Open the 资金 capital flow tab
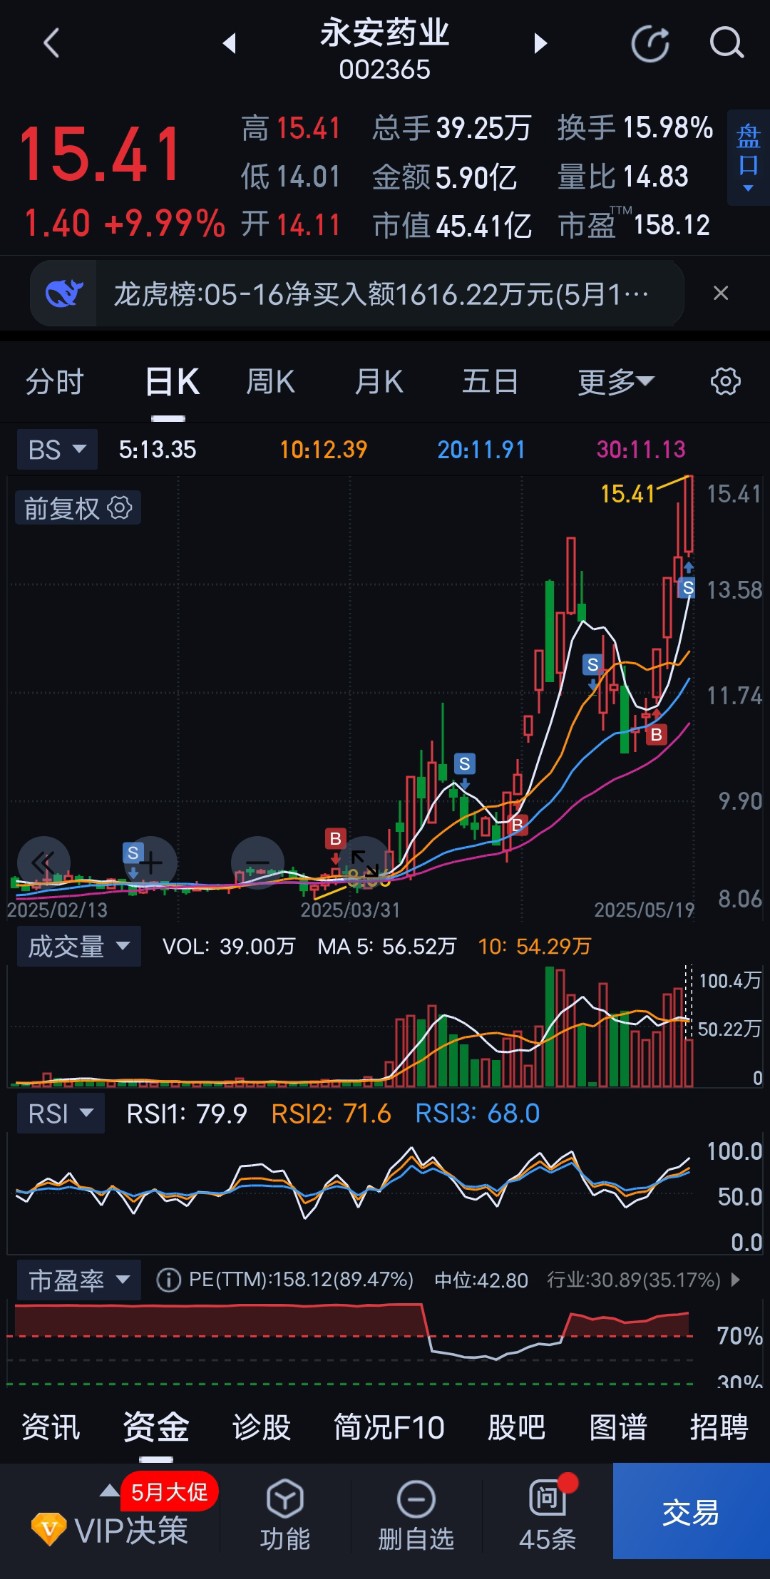 [x=156, y=1427]
